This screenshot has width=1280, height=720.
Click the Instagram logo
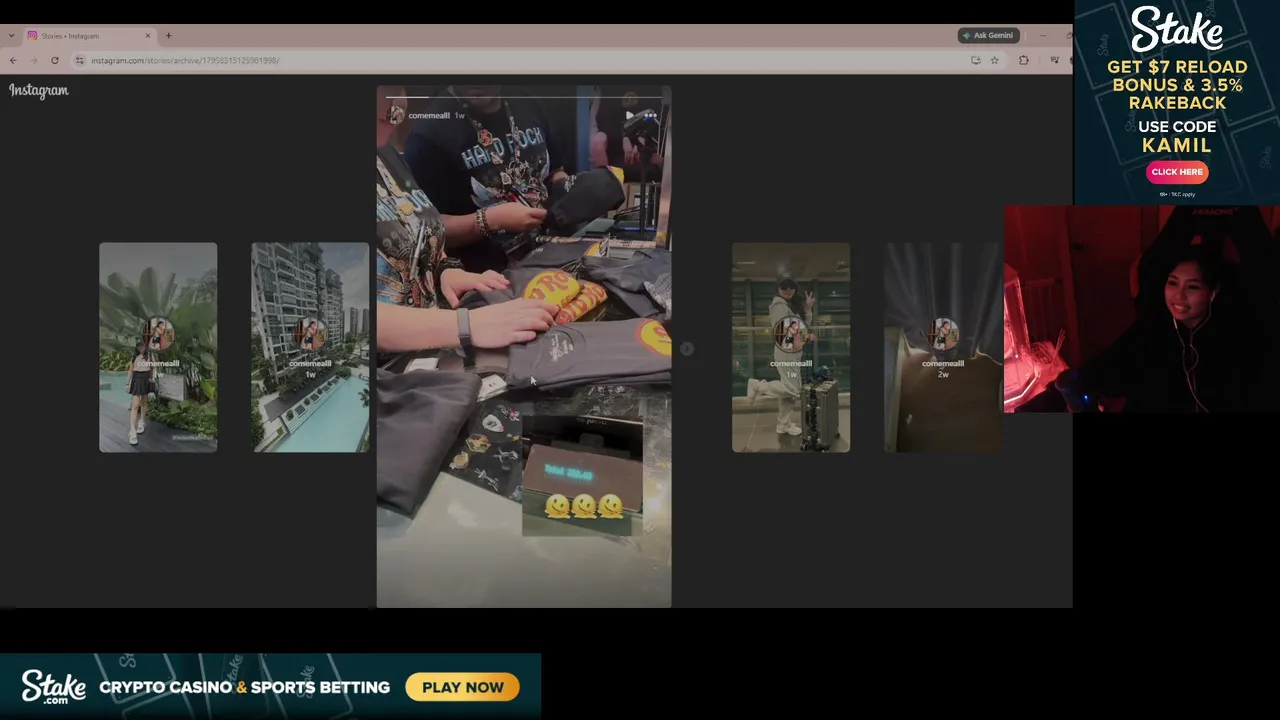click(39, 90)
